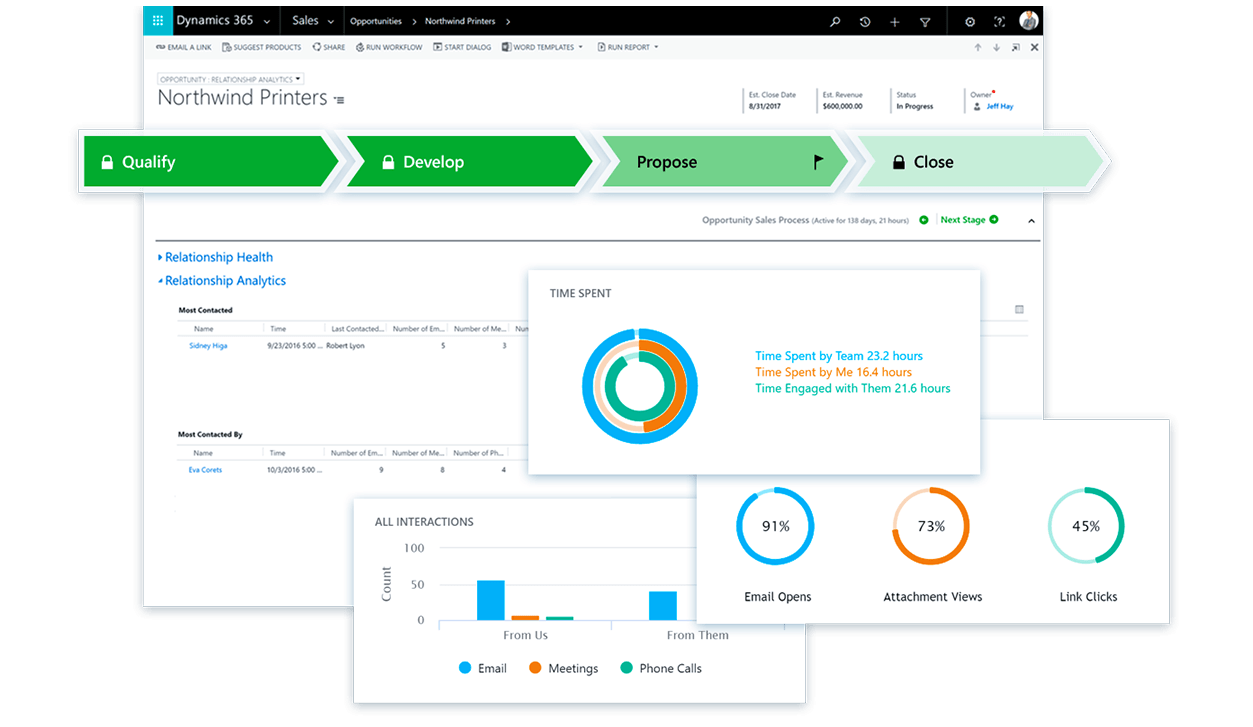Go to previous record up arrow
Viewport: 1253px width, 727px height.
pos(978,47)
